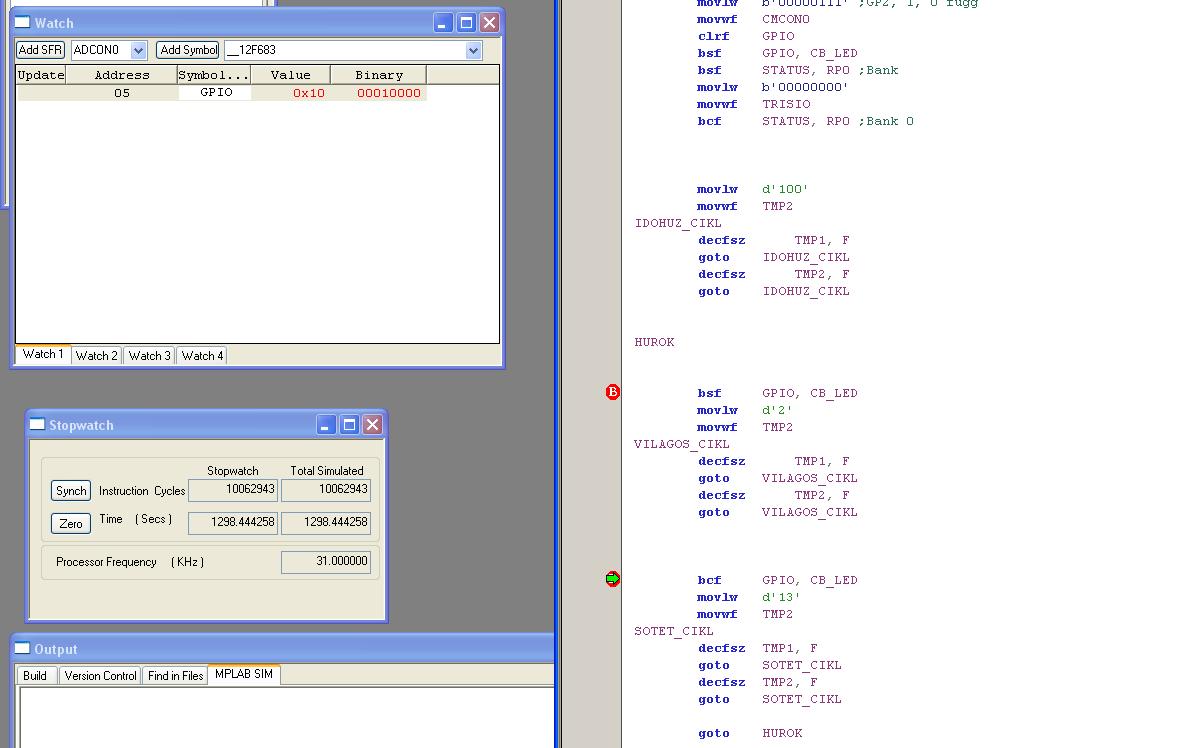
Task: Click the Watch window title icon
Action: tap(23, 23)
